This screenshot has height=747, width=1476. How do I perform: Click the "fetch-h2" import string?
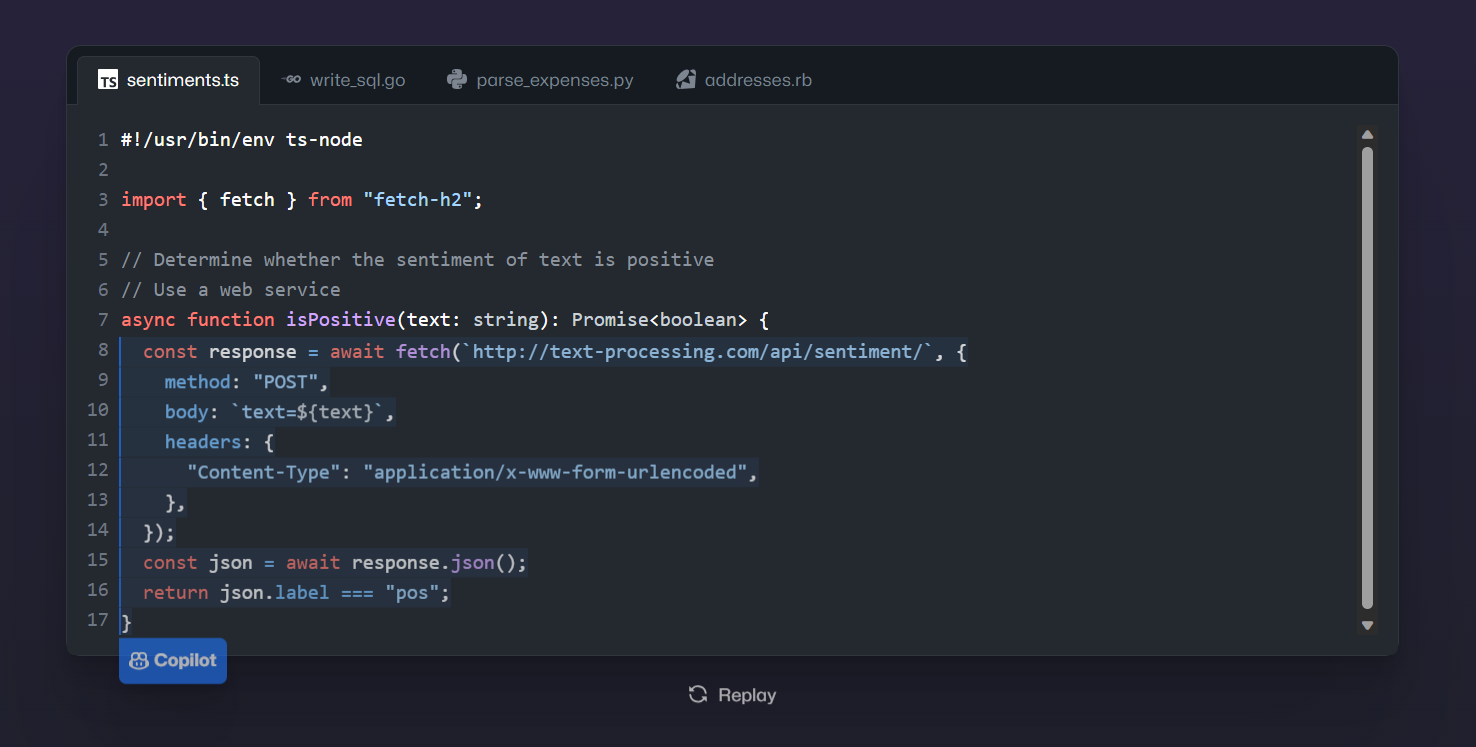417,200
